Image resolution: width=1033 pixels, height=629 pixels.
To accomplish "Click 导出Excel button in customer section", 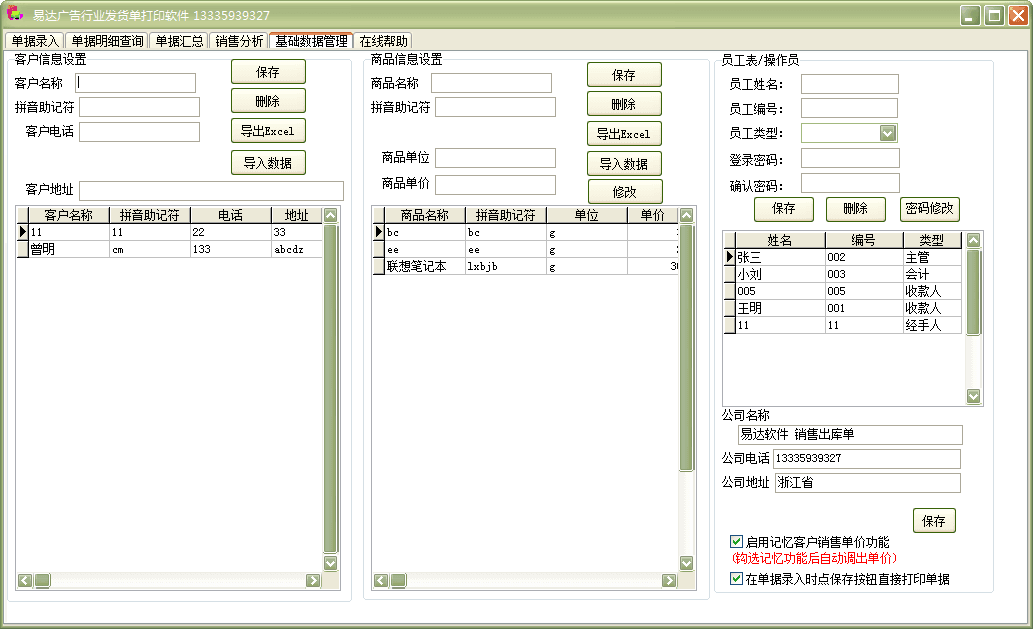I will coord(267,131).
